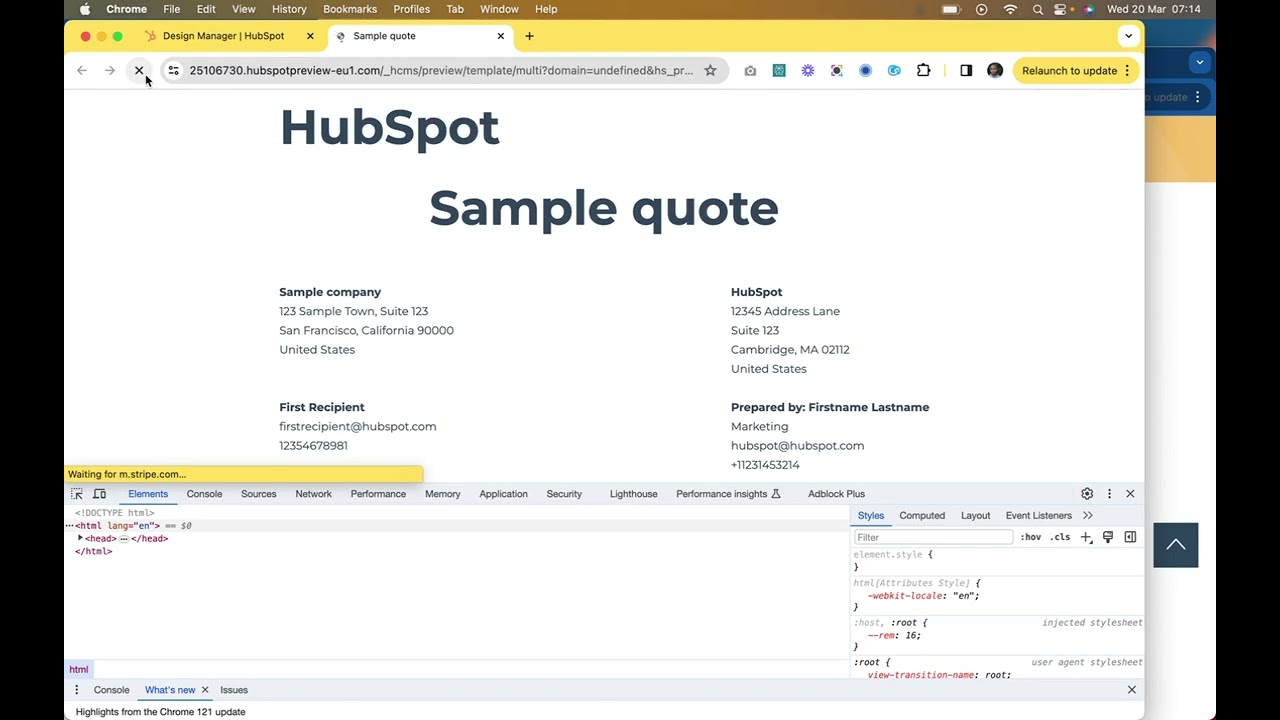1280x720 pixels.
Task: Click the styles Filter input field
Action: pos(933,537)
